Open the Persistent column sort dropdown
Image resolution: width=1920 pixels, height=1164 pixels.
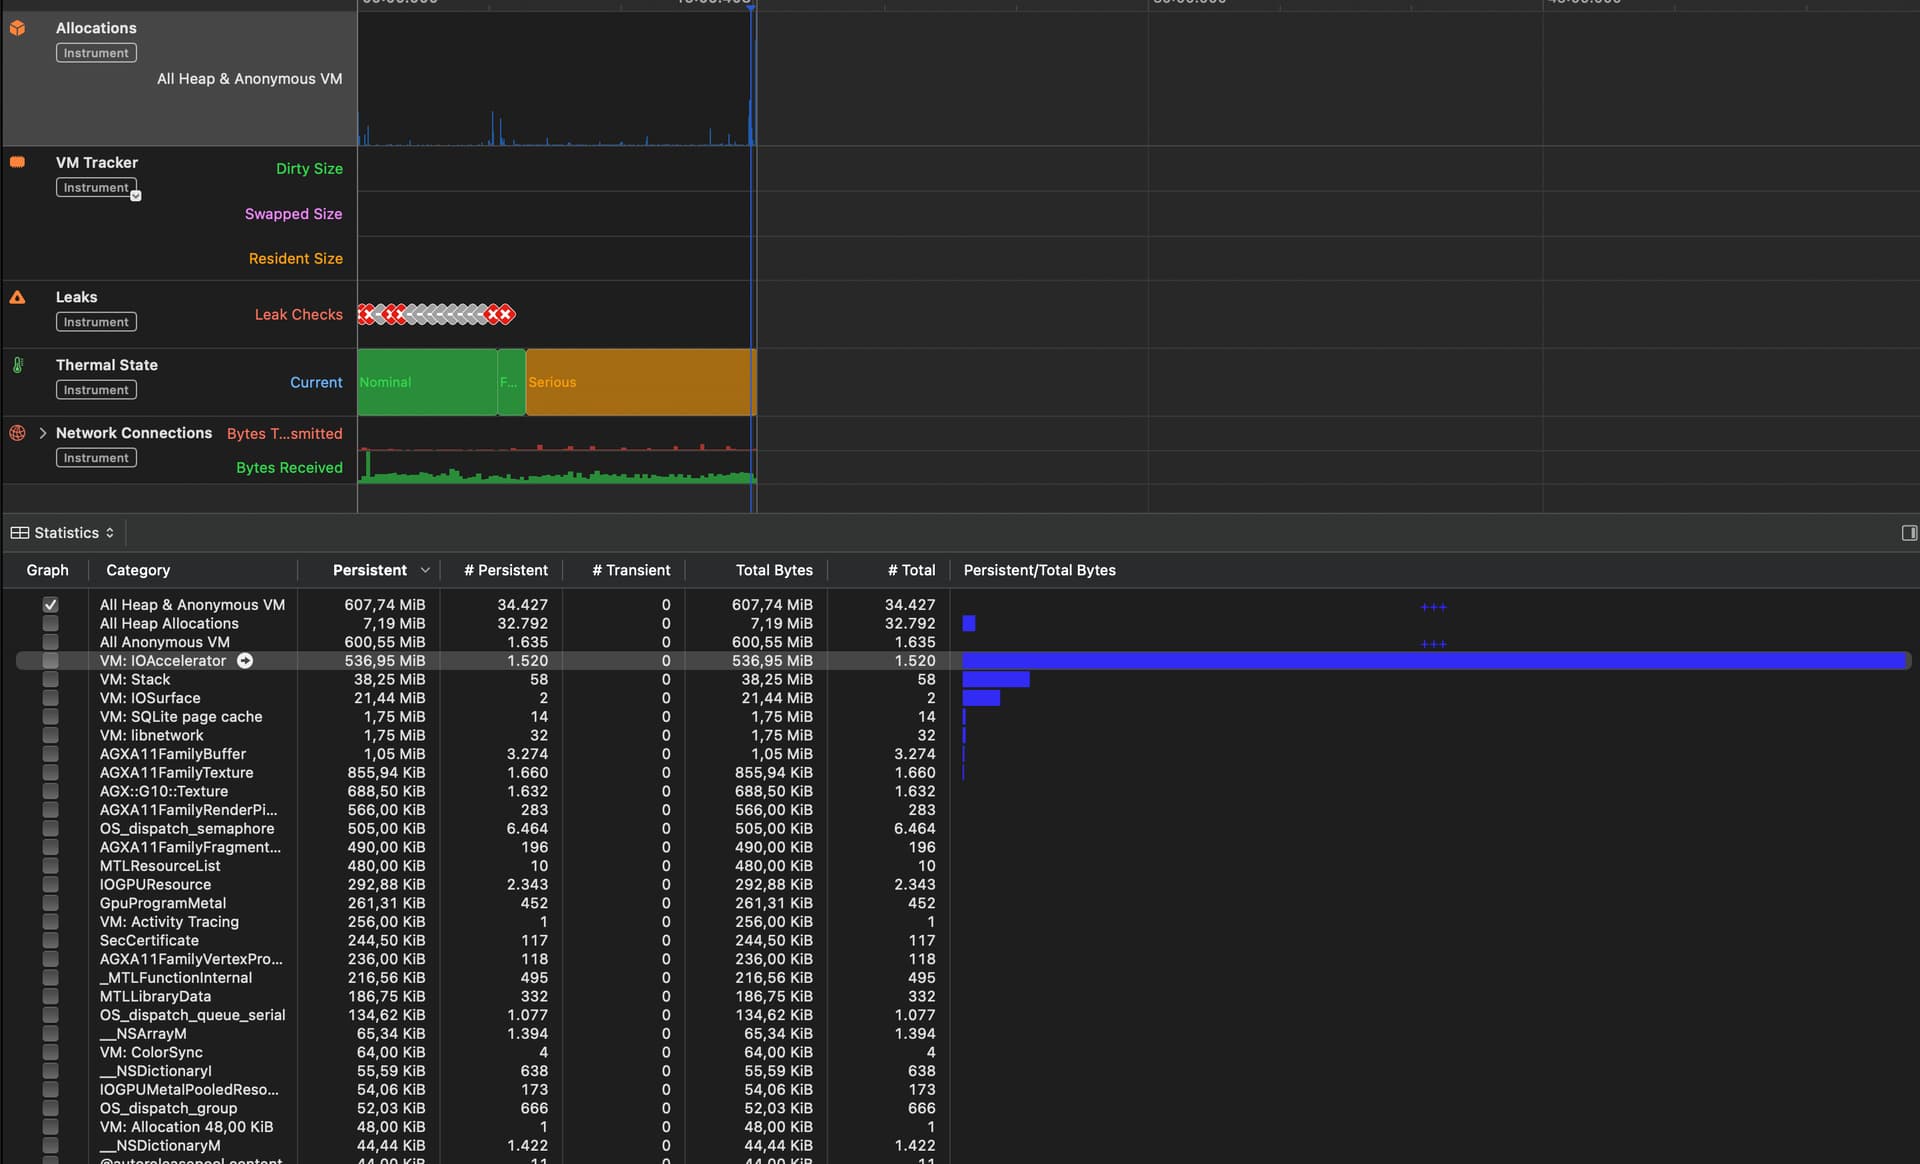pos(427,570)
